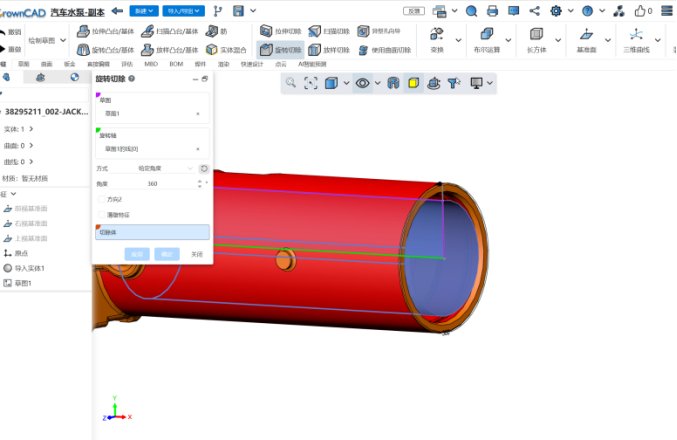
Task: Click the branch/version icon in title bar
Action: [218, 11]
